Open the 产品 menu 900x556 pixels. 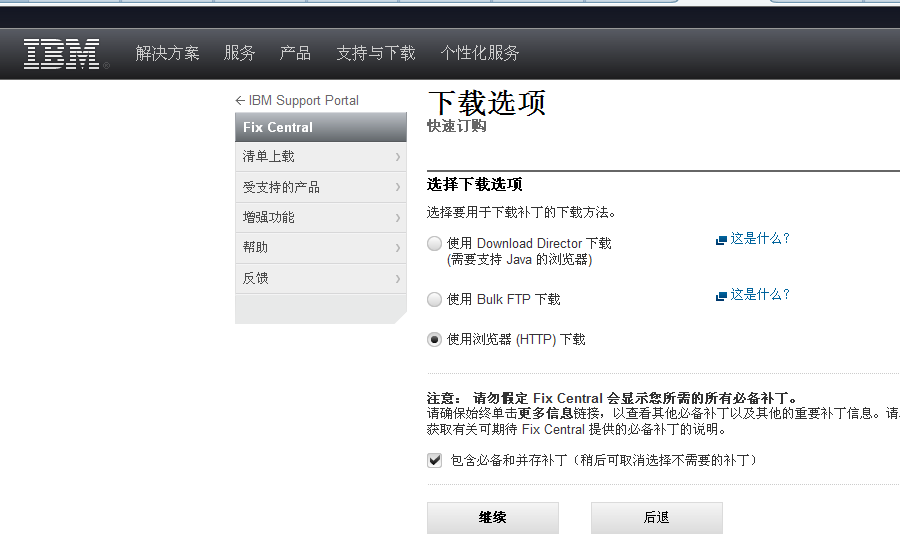point(295,53)
